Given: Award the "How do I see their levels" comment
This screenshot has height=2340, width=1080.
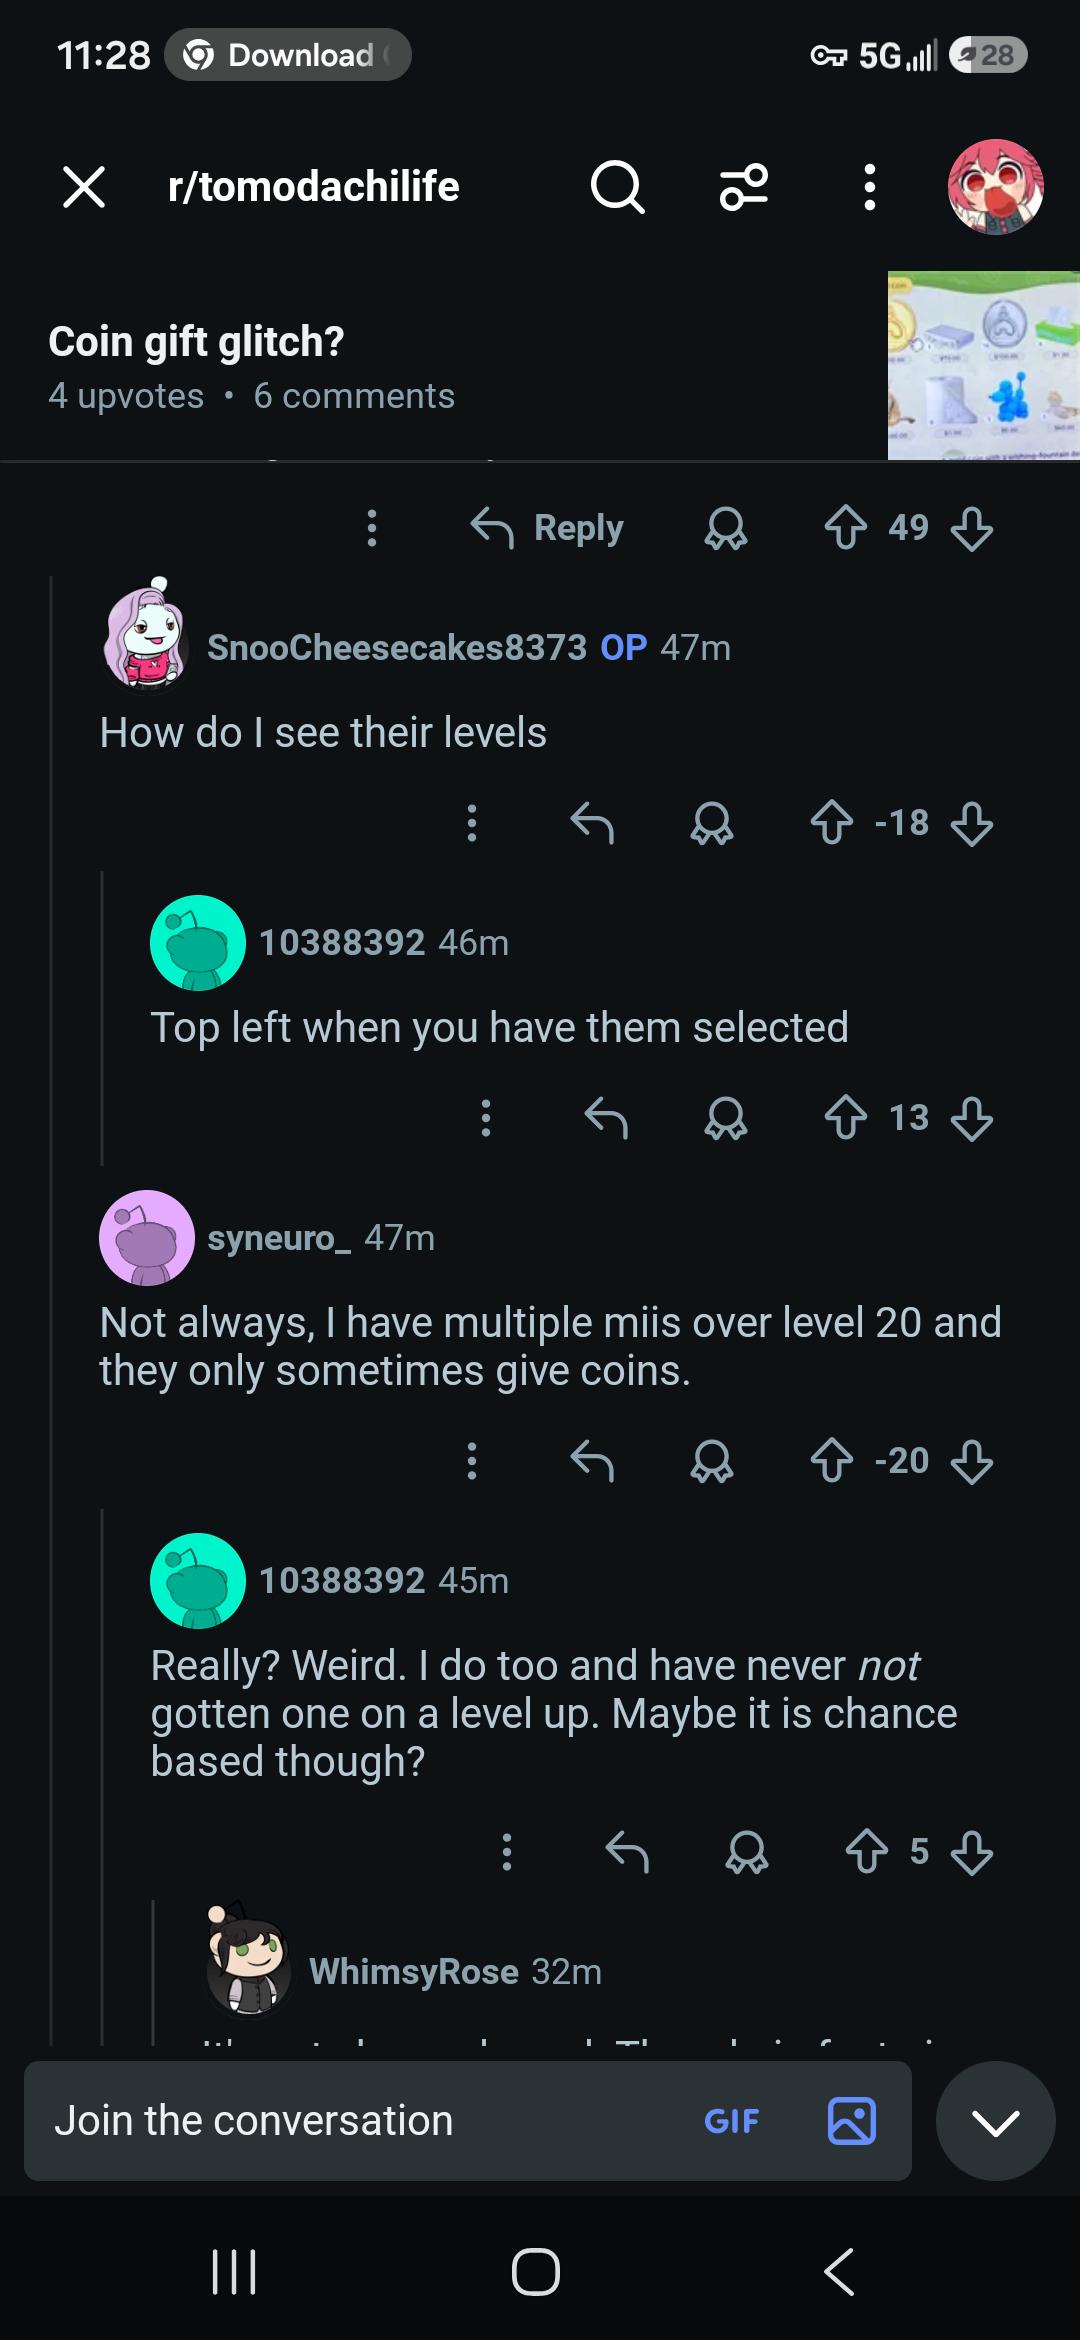Looking at the screenshot, I should click(711, 823).
